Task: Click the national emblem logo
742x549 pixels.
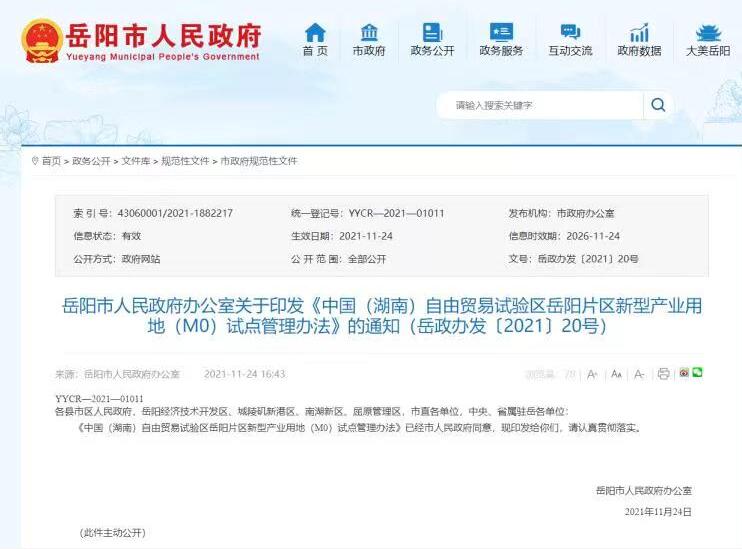Action: pyautogui.click(x=41, y=40)
